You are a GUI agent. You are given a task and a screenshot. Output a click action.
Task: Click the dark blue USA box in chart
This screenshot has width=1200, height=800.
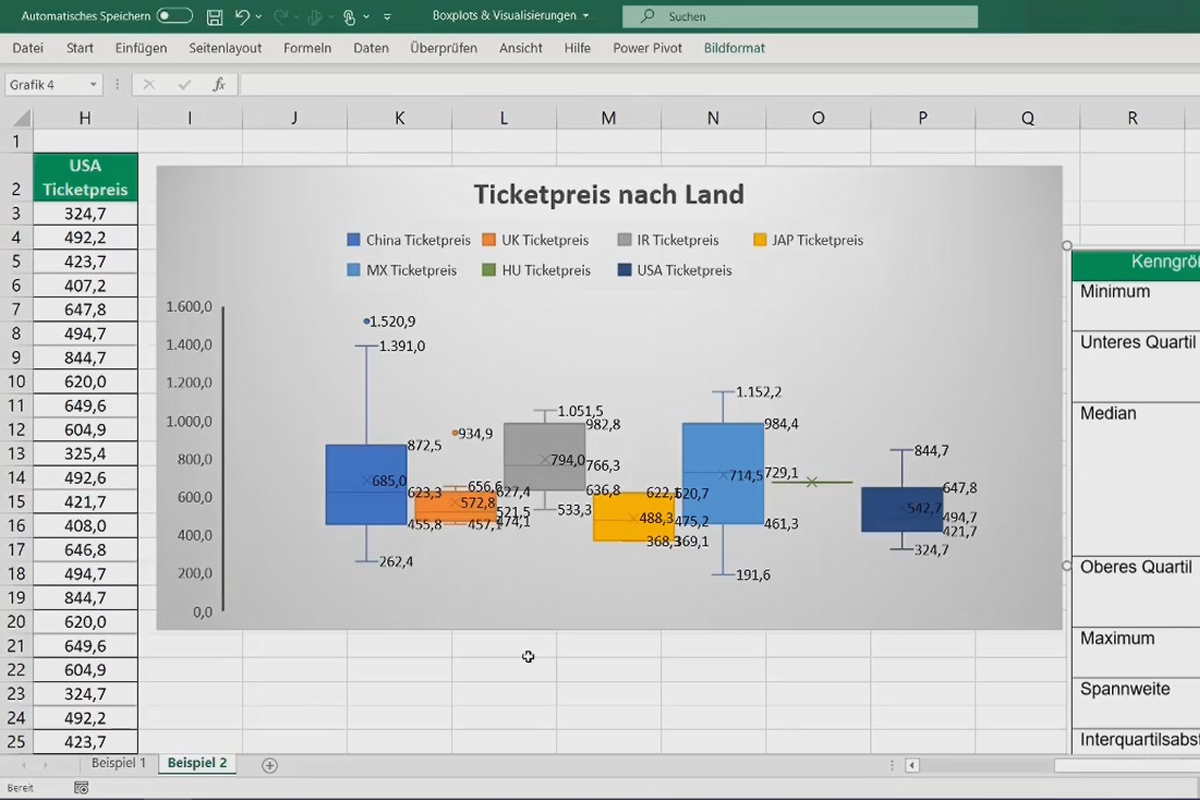pyautogui.click(x=902, y=509)
